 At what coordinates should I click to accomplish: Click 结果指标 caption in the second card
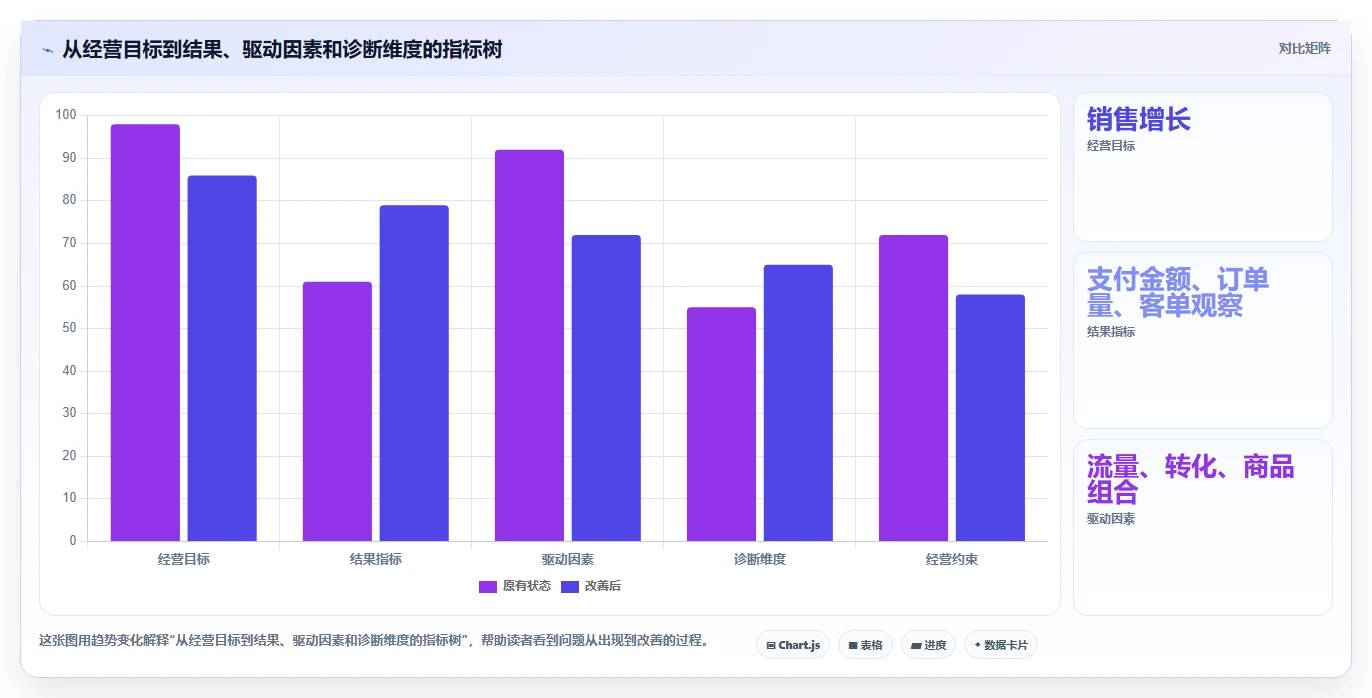(1111, 332)
